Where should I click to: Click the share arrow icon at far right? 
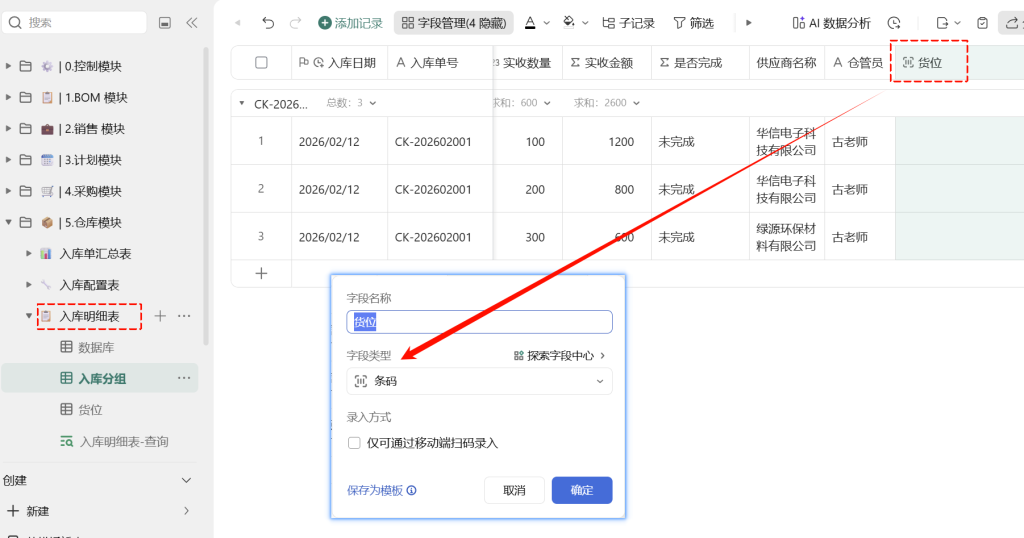pos(1012,23)
